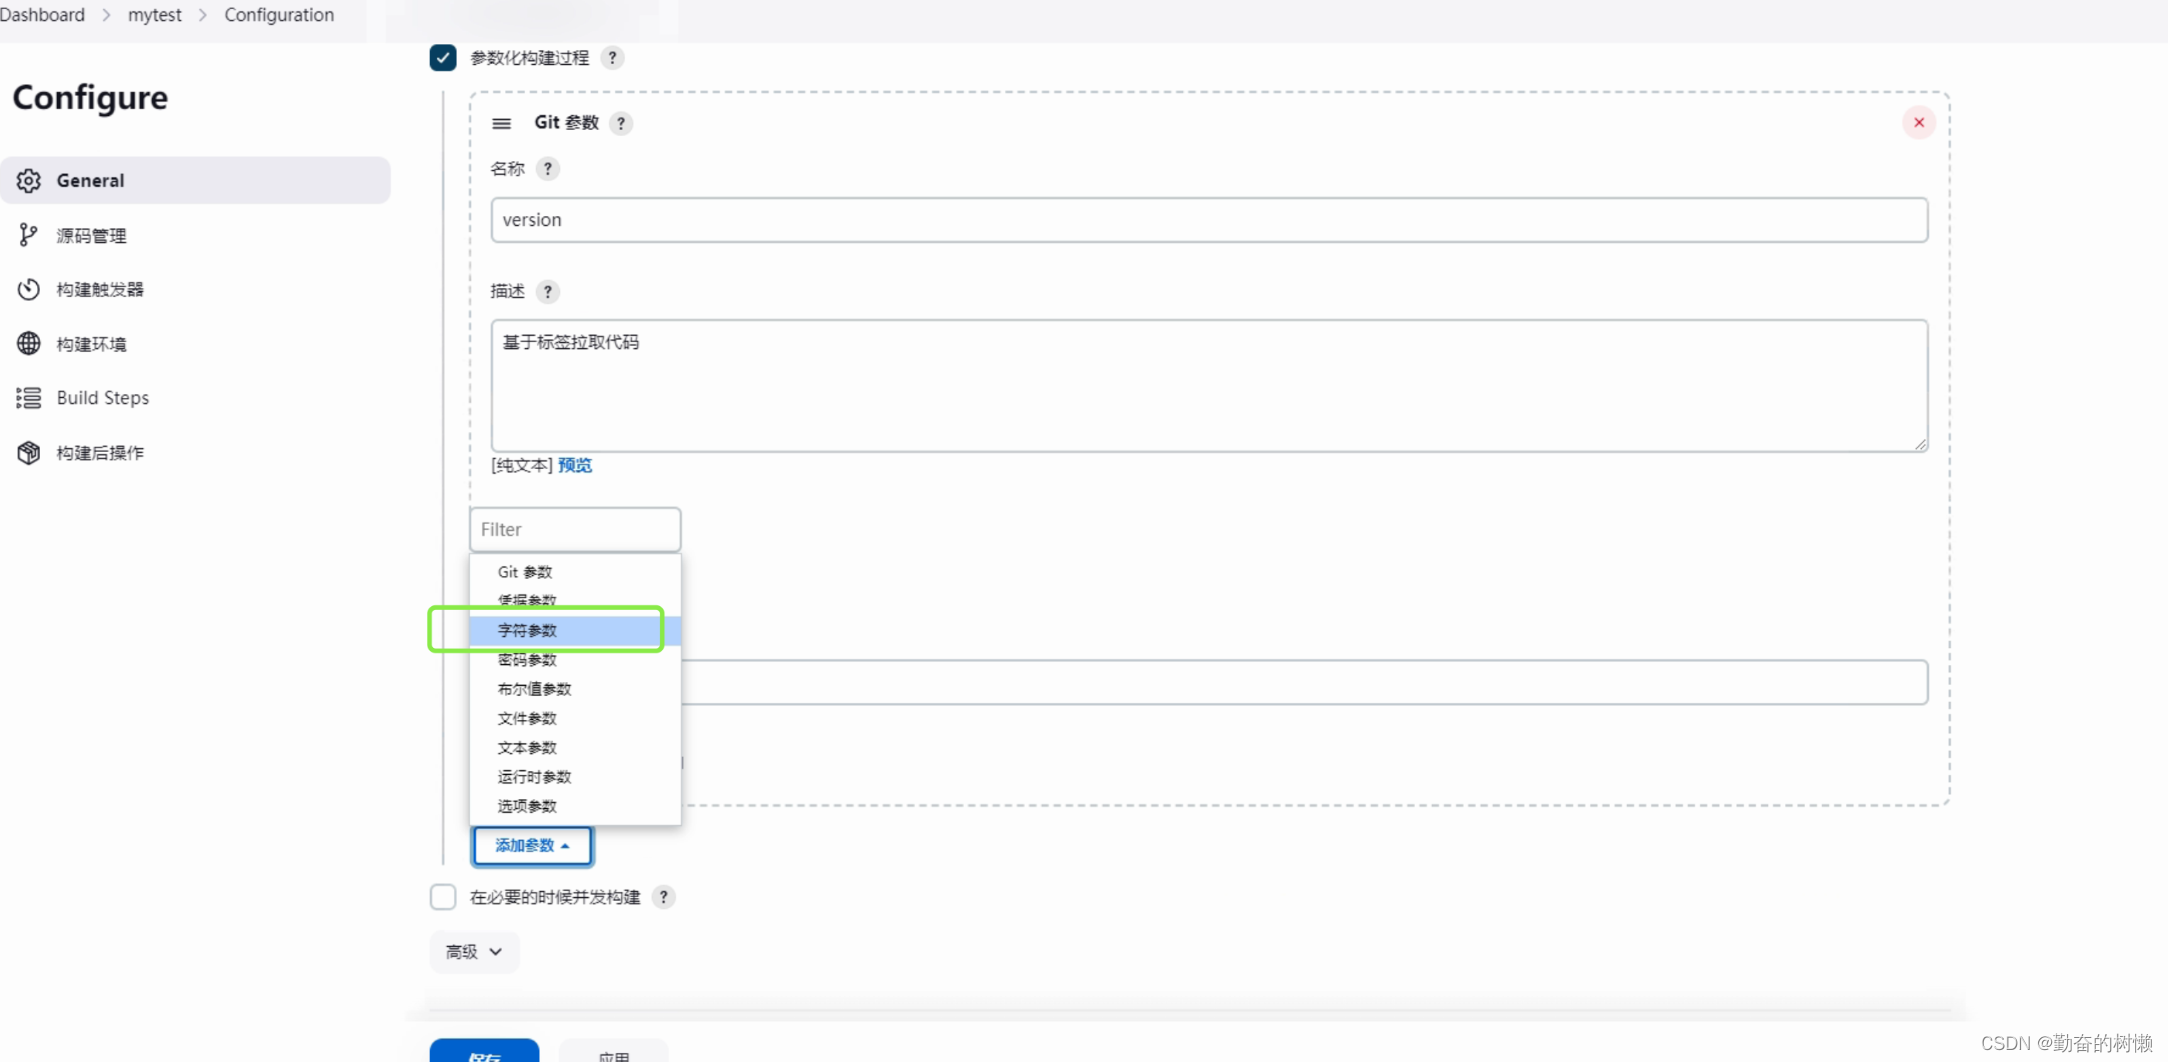The height and width of the screenshot is (1062, 2168).
Task: Click the build environment globe icon
Action: tap(28, 343)
